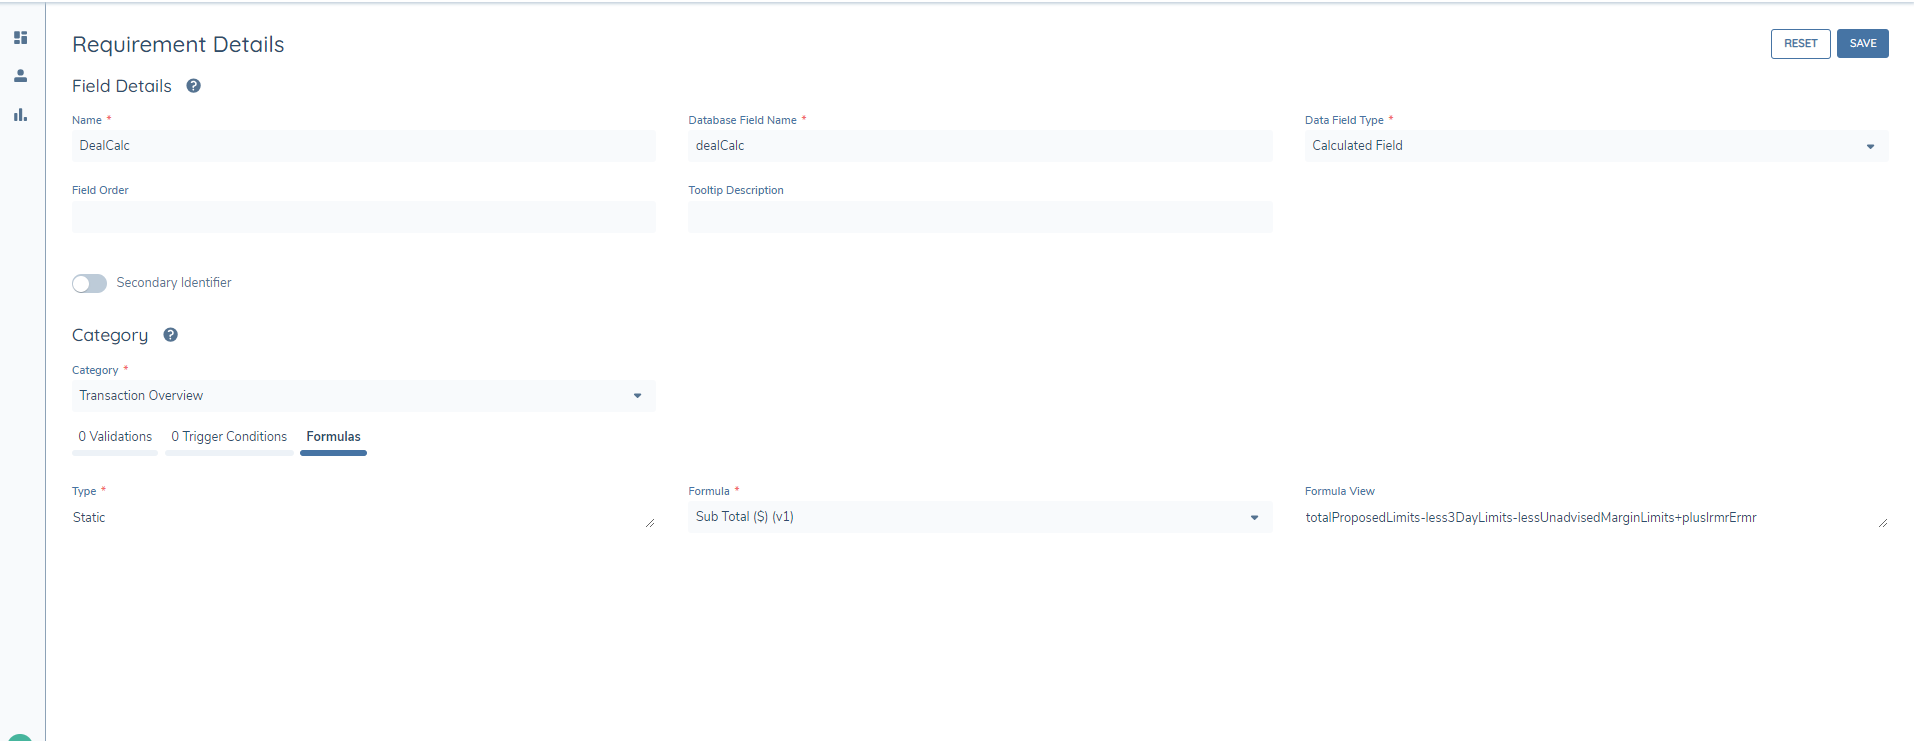
Task: Select the Formulas tab
Action: click(333, 437)
